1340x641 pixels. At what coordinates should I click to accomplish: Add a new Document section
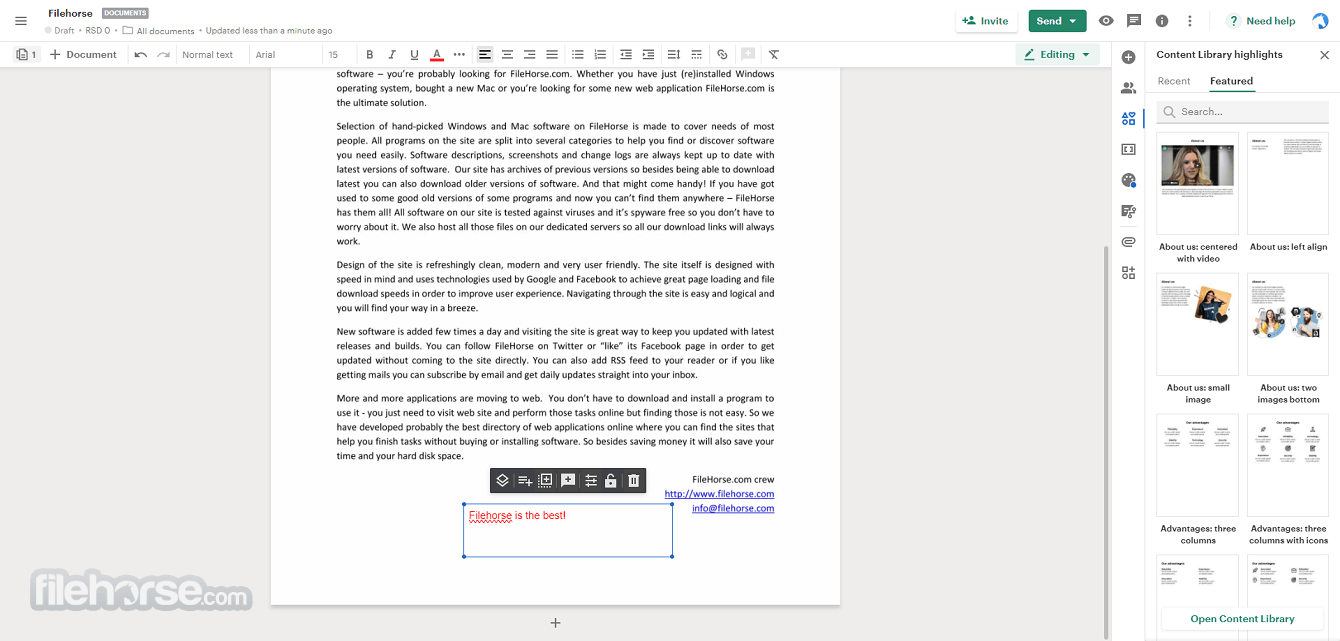83,55
